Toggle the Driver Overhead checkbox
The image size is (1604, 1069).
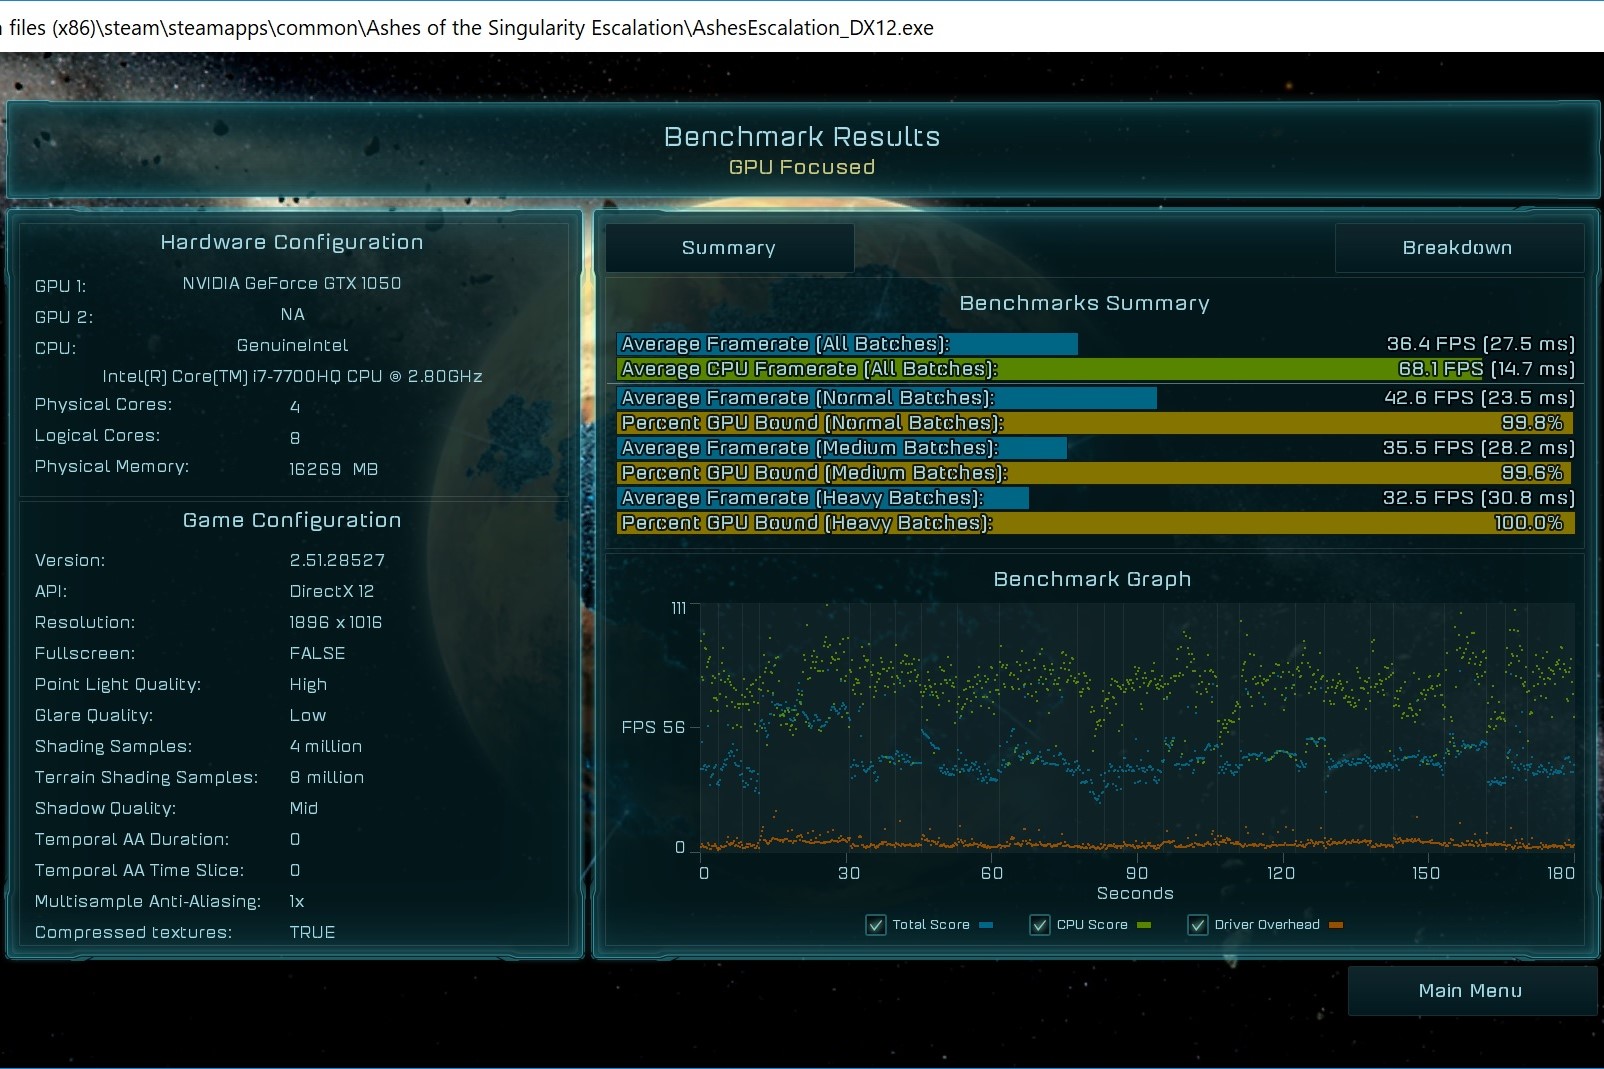[x=1197, y=925]
